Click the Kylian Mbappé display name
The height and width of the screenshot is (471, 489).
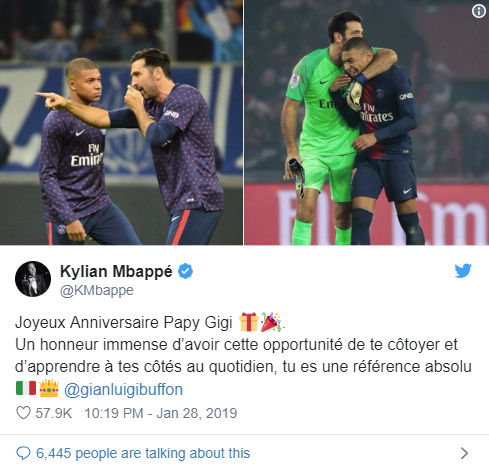pos(116,272)
